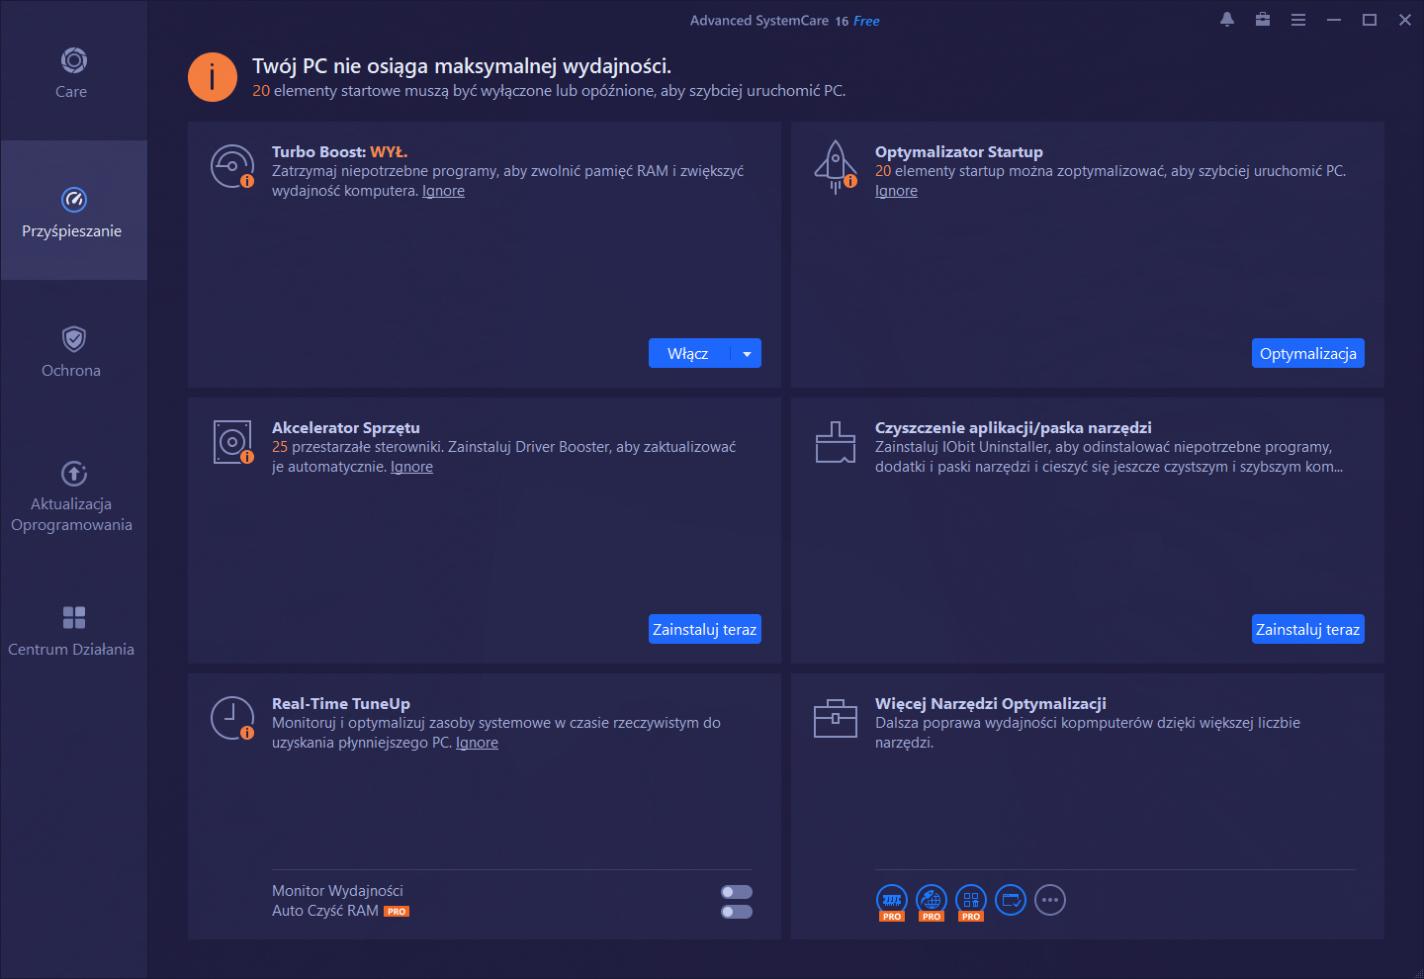
Task: Open the toolbox briefcase icon in title bar
Action: coord(1263,20)
